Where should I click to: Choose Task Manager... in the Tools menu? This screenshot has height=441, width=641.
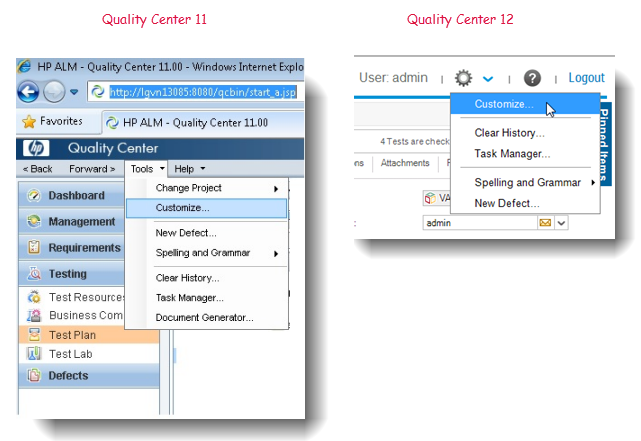tap(206, 298)
